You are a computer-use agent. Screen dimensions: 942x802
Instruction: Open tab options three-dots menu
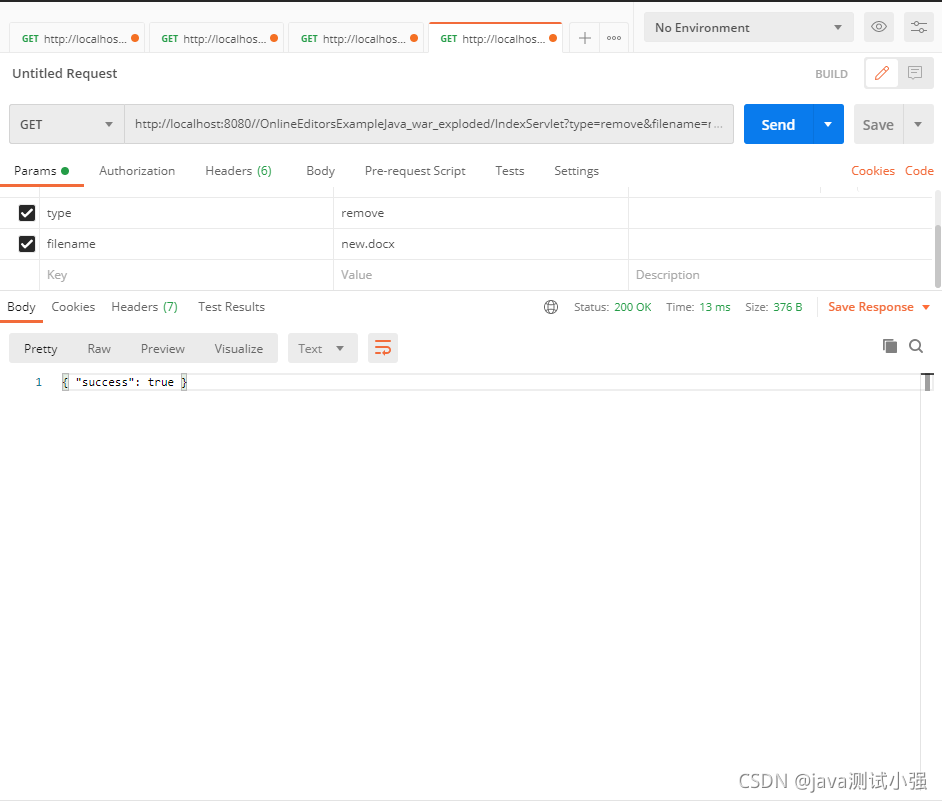coord(613,38)
